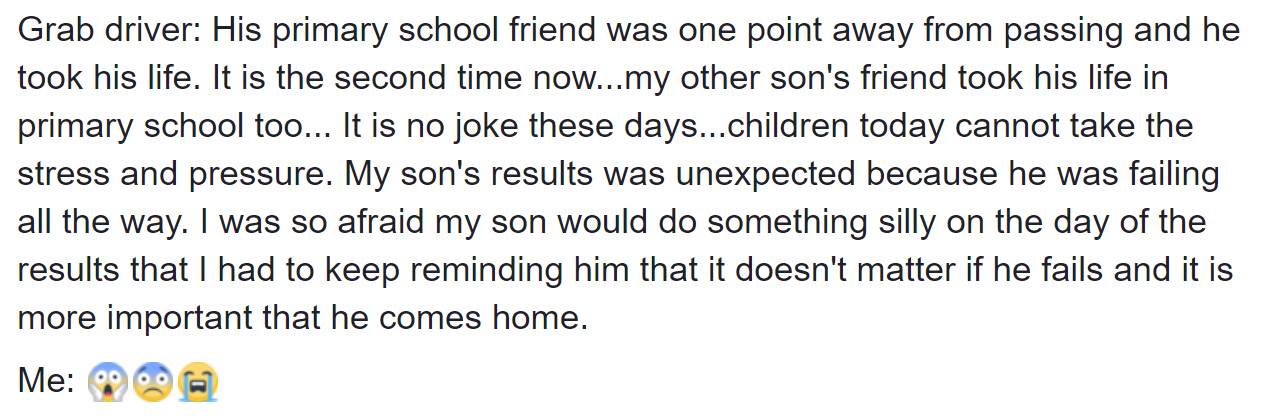This screenshot has width=1270, height=420.
Task: Click the sad worried face emoji
Action: 153,381
